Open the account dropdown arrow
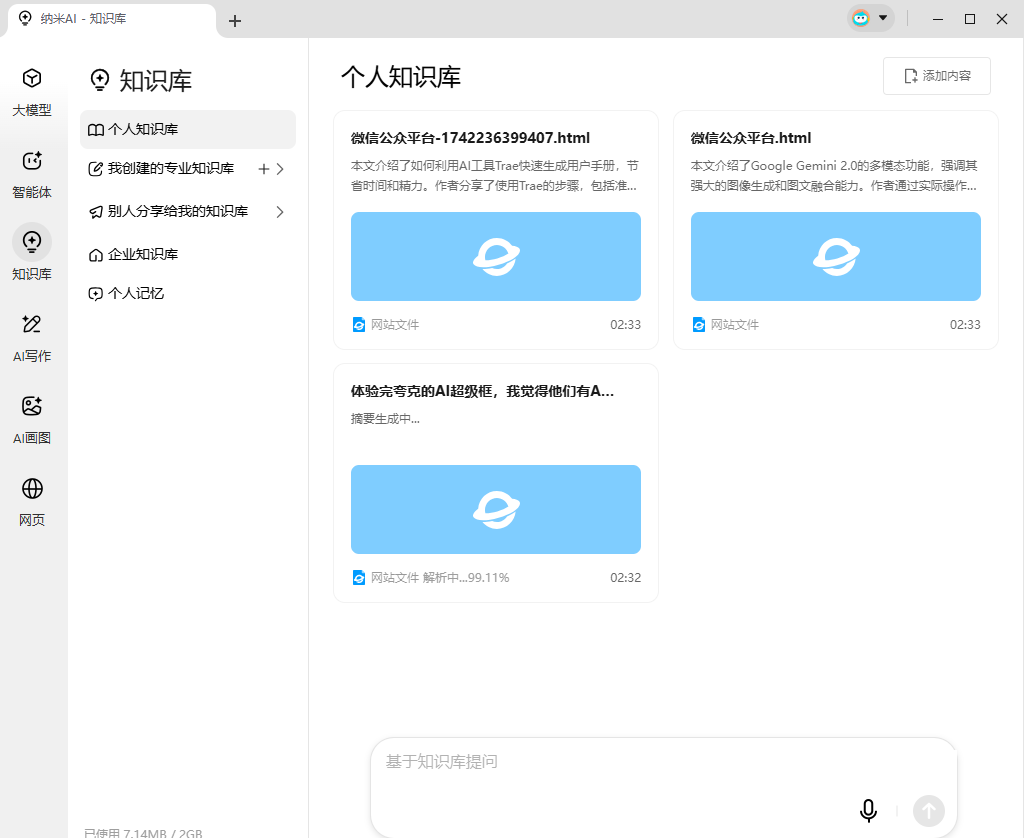Image resolution: width=1024 pixels, height=838 pixels. (x=883, y=18)
